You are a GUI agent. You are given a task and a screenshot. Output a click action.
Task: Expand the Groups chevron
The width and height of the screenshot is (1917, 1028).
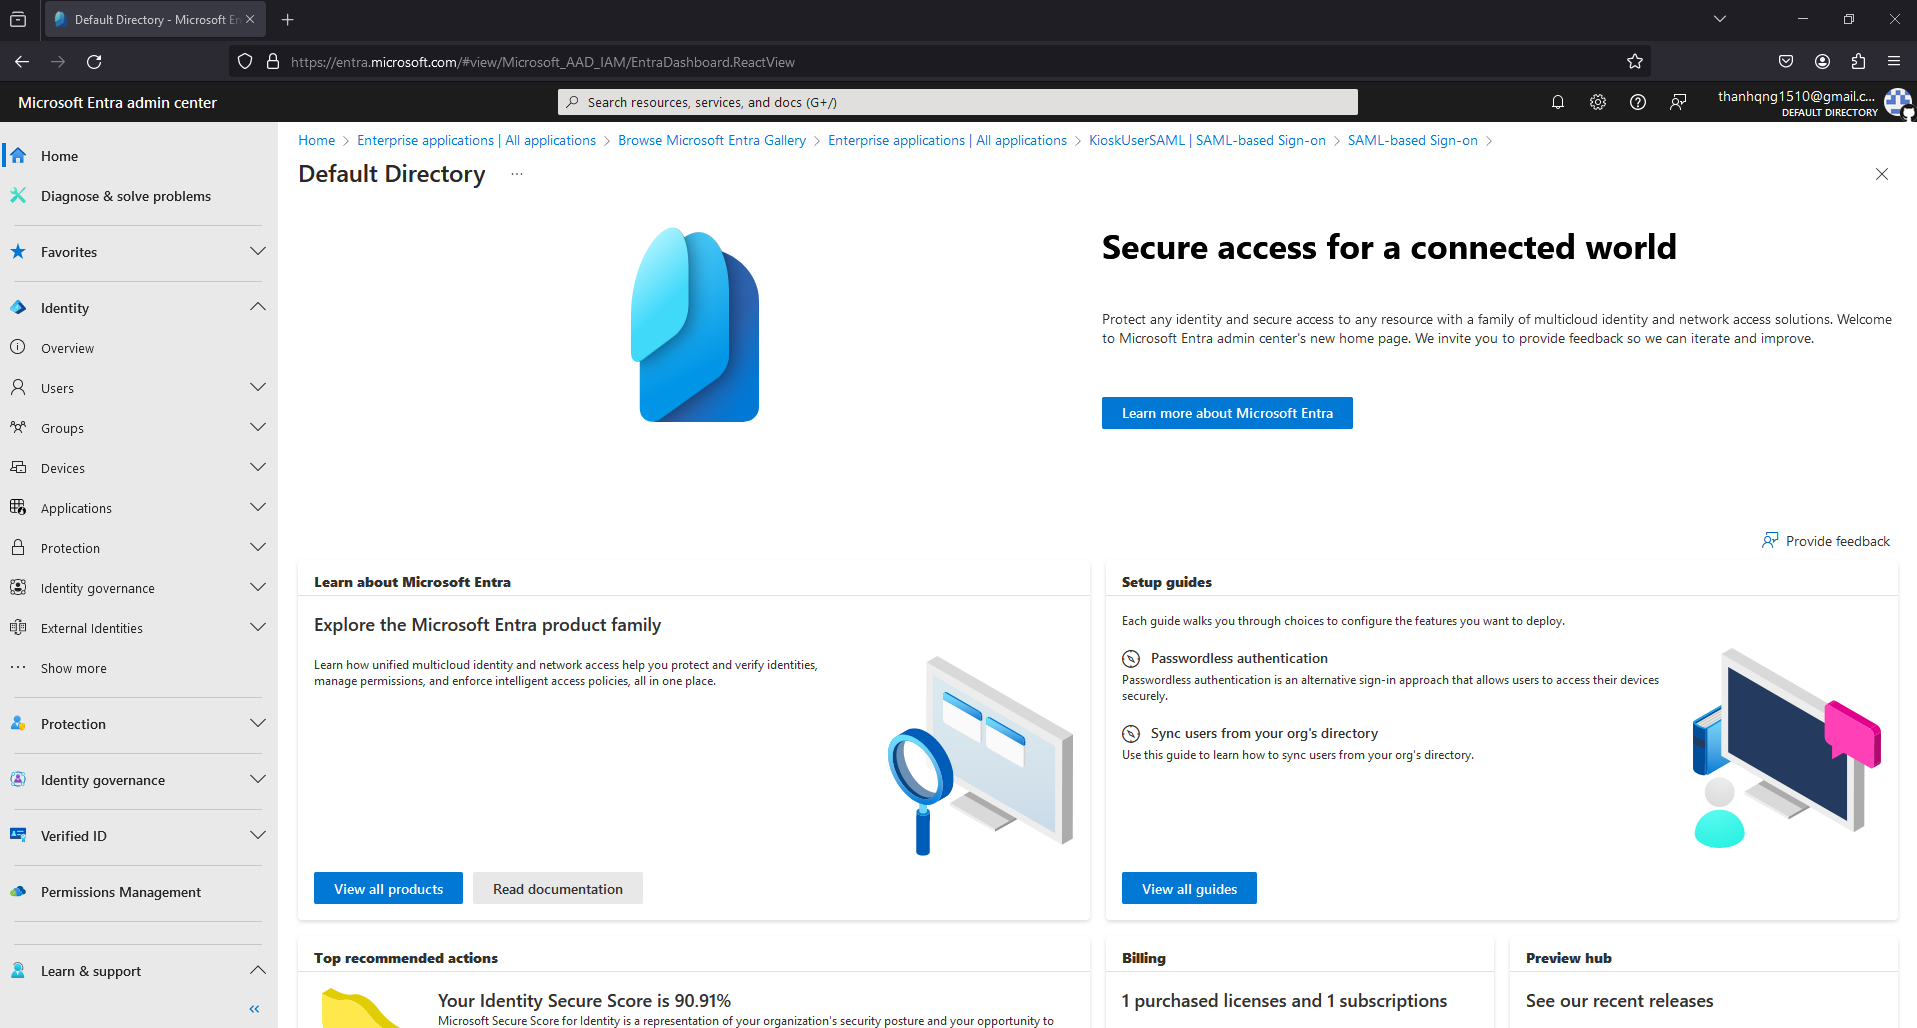click(258, 428)
